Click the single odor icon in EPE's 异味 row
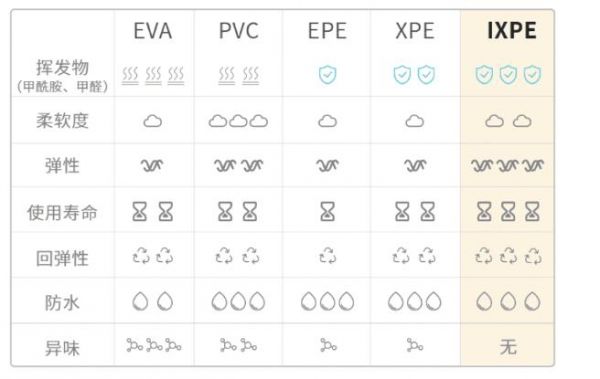The image size is (600, 379). (x=328, y=345)
